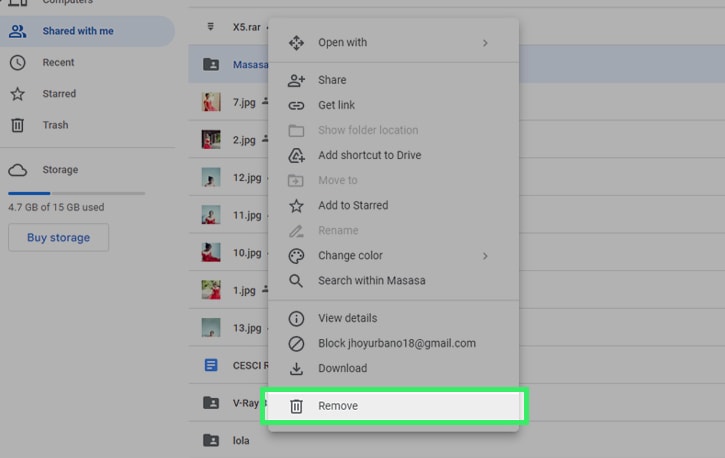Viewport: 725px width, 458px height.
Task: Click the V-Ray shared folder icon
Action: (x=211, y=403)
